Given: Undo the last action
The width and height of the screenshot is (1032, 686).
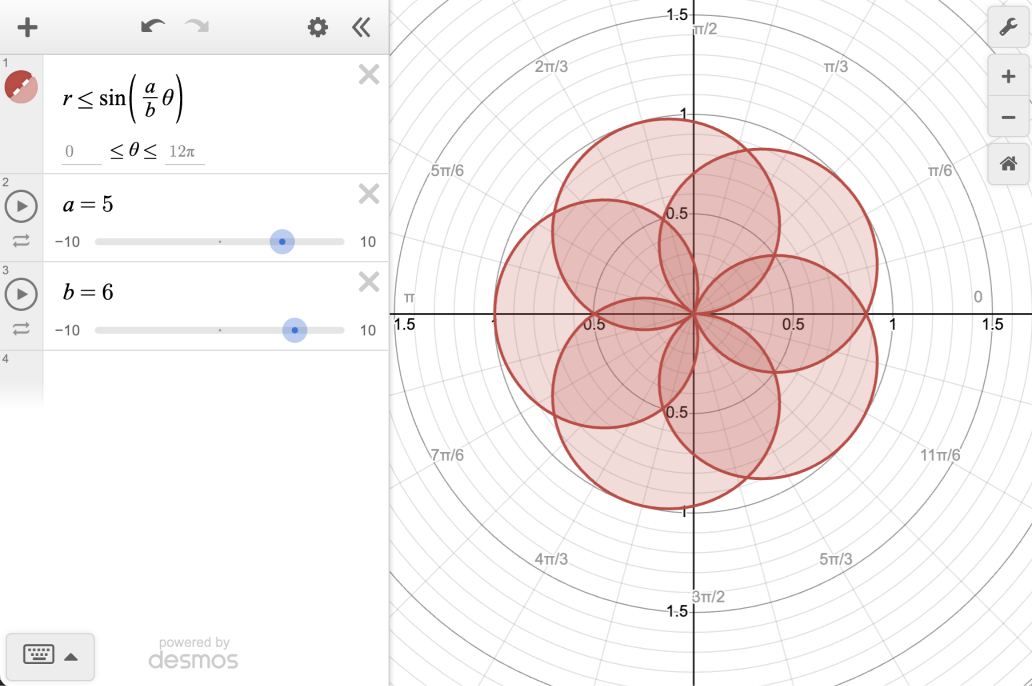Looking at the screenshot, I should pos(153,26).
